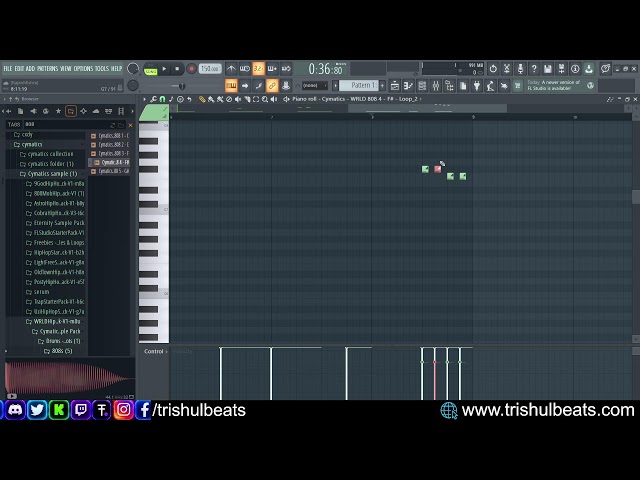Click the red selected note in piano roll
The image size is (640, 480).
(x=438, y=169)
